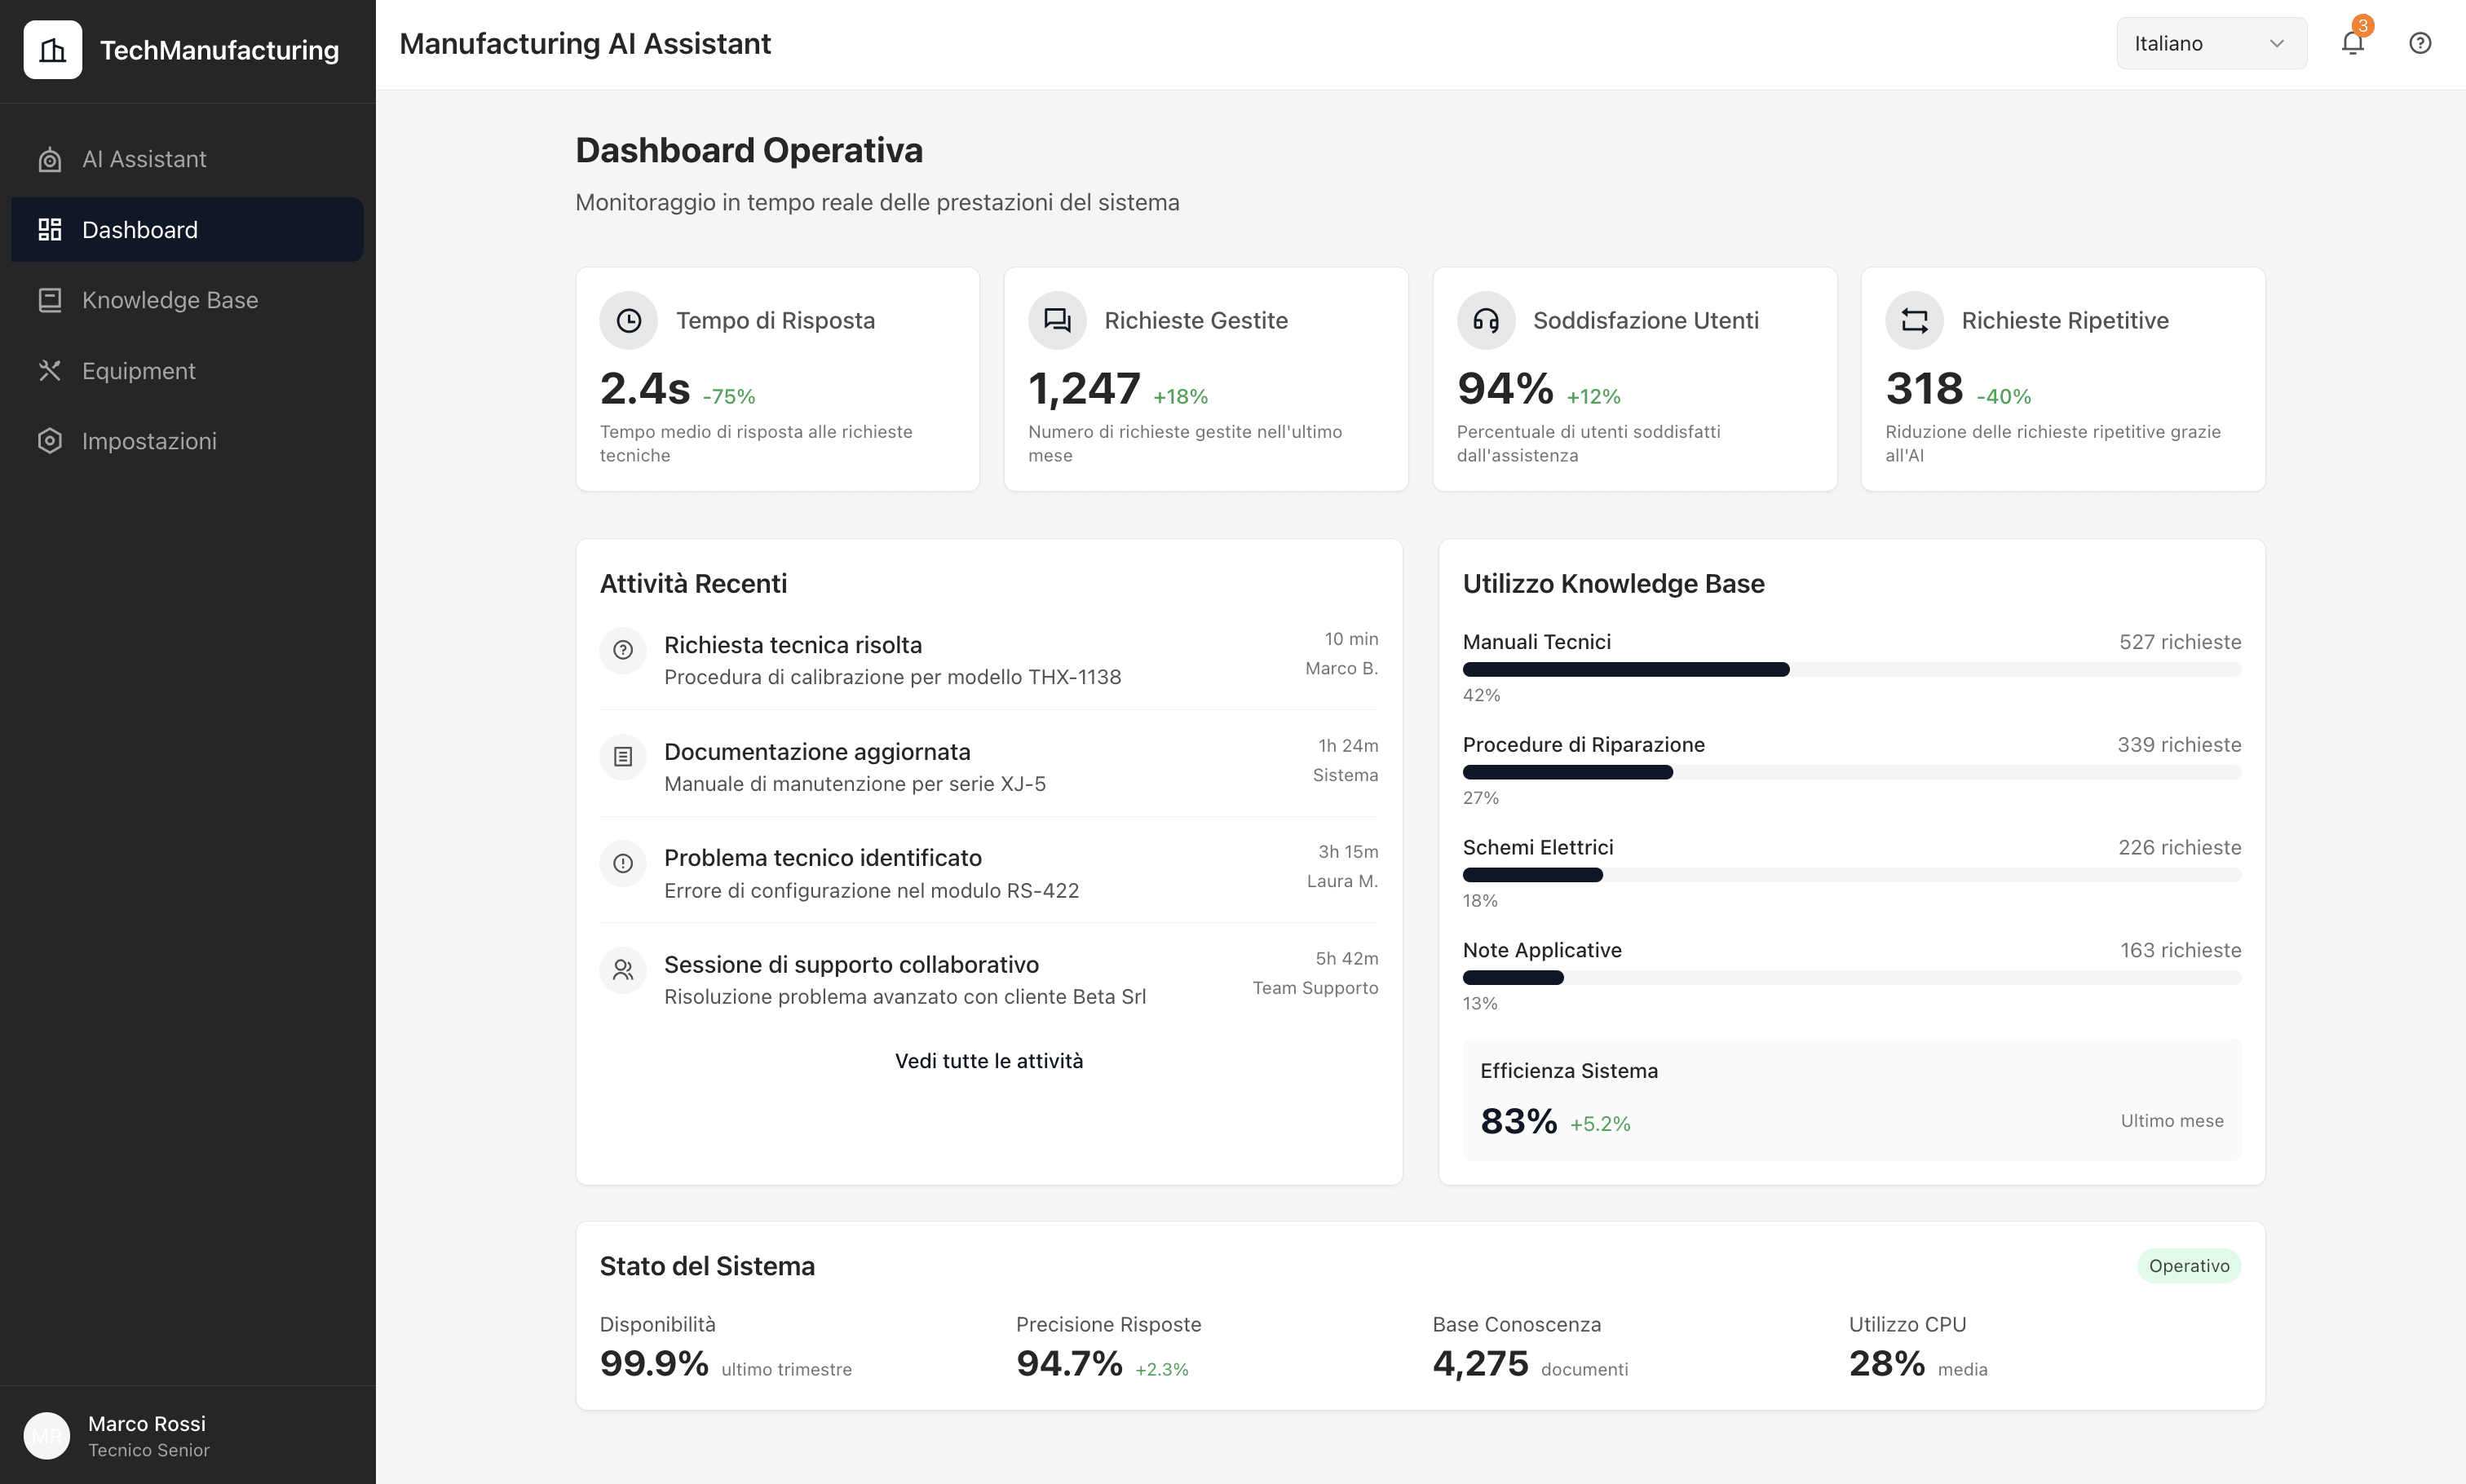This screenshot has width=2466, height=1484.
Task: Click the Team Supporto label
Action: click(1315, 988)
